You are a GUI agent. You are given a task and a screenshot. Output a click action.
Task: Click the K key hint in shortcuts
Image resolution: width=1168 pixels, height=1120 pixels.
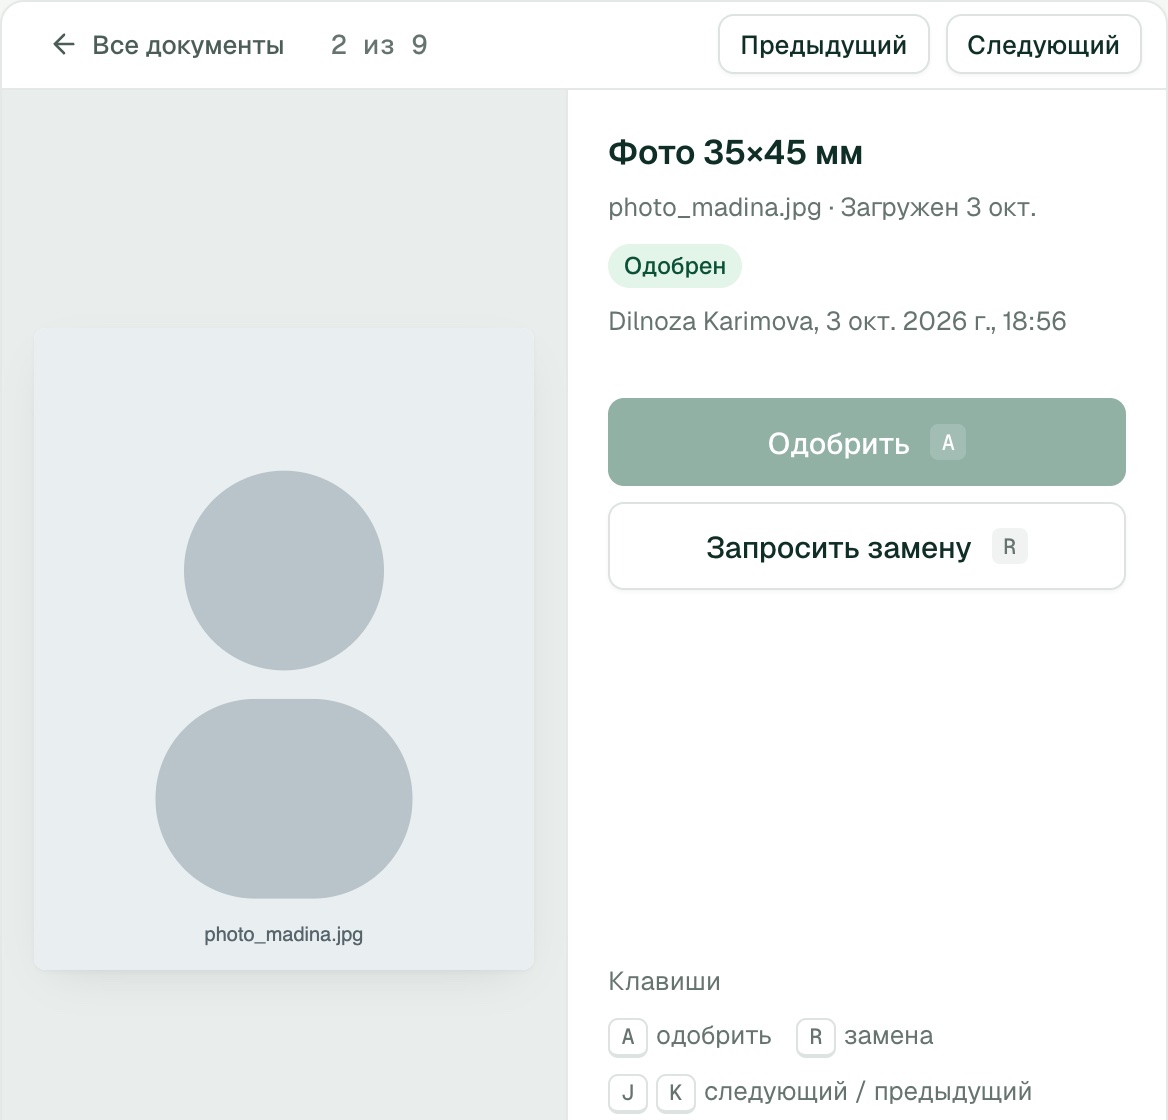675,1092
